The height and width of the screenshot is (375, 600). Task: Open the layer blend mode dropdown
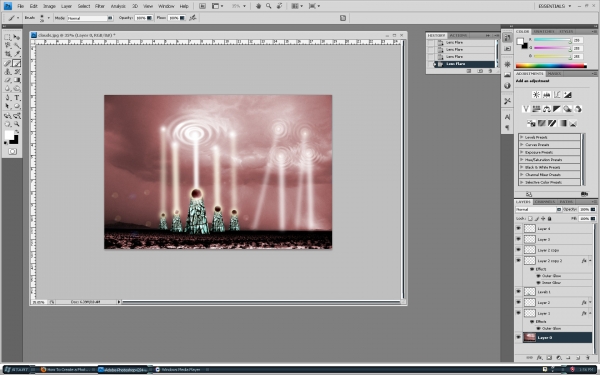pyautogui.click(x=538, y=210)
